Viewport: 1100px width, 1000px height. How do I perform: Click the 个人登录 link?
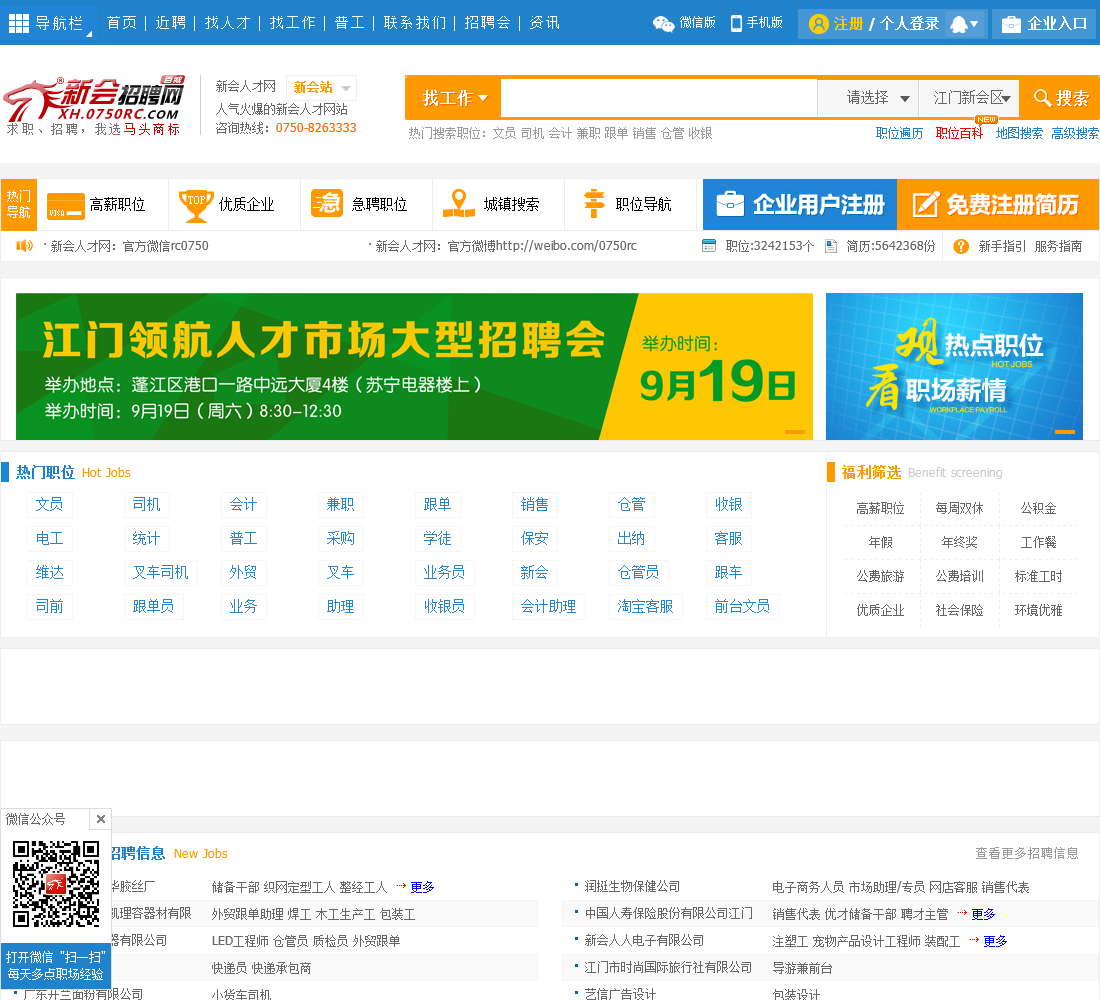click(x=909, y=24)
